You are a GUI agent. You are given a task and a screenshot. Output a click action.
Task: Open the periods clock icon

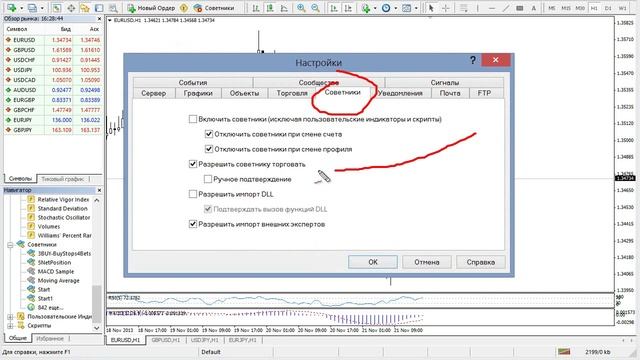(x=386, y=8)
